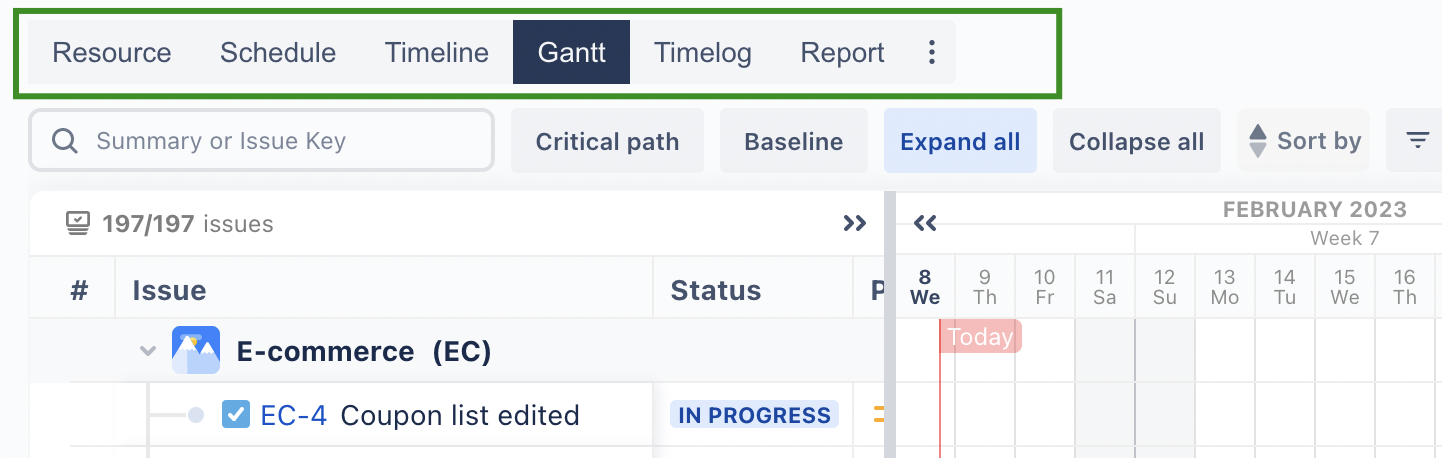1442x458 pixels.
Task: Open the Resource tab
Action: [111, 52]
